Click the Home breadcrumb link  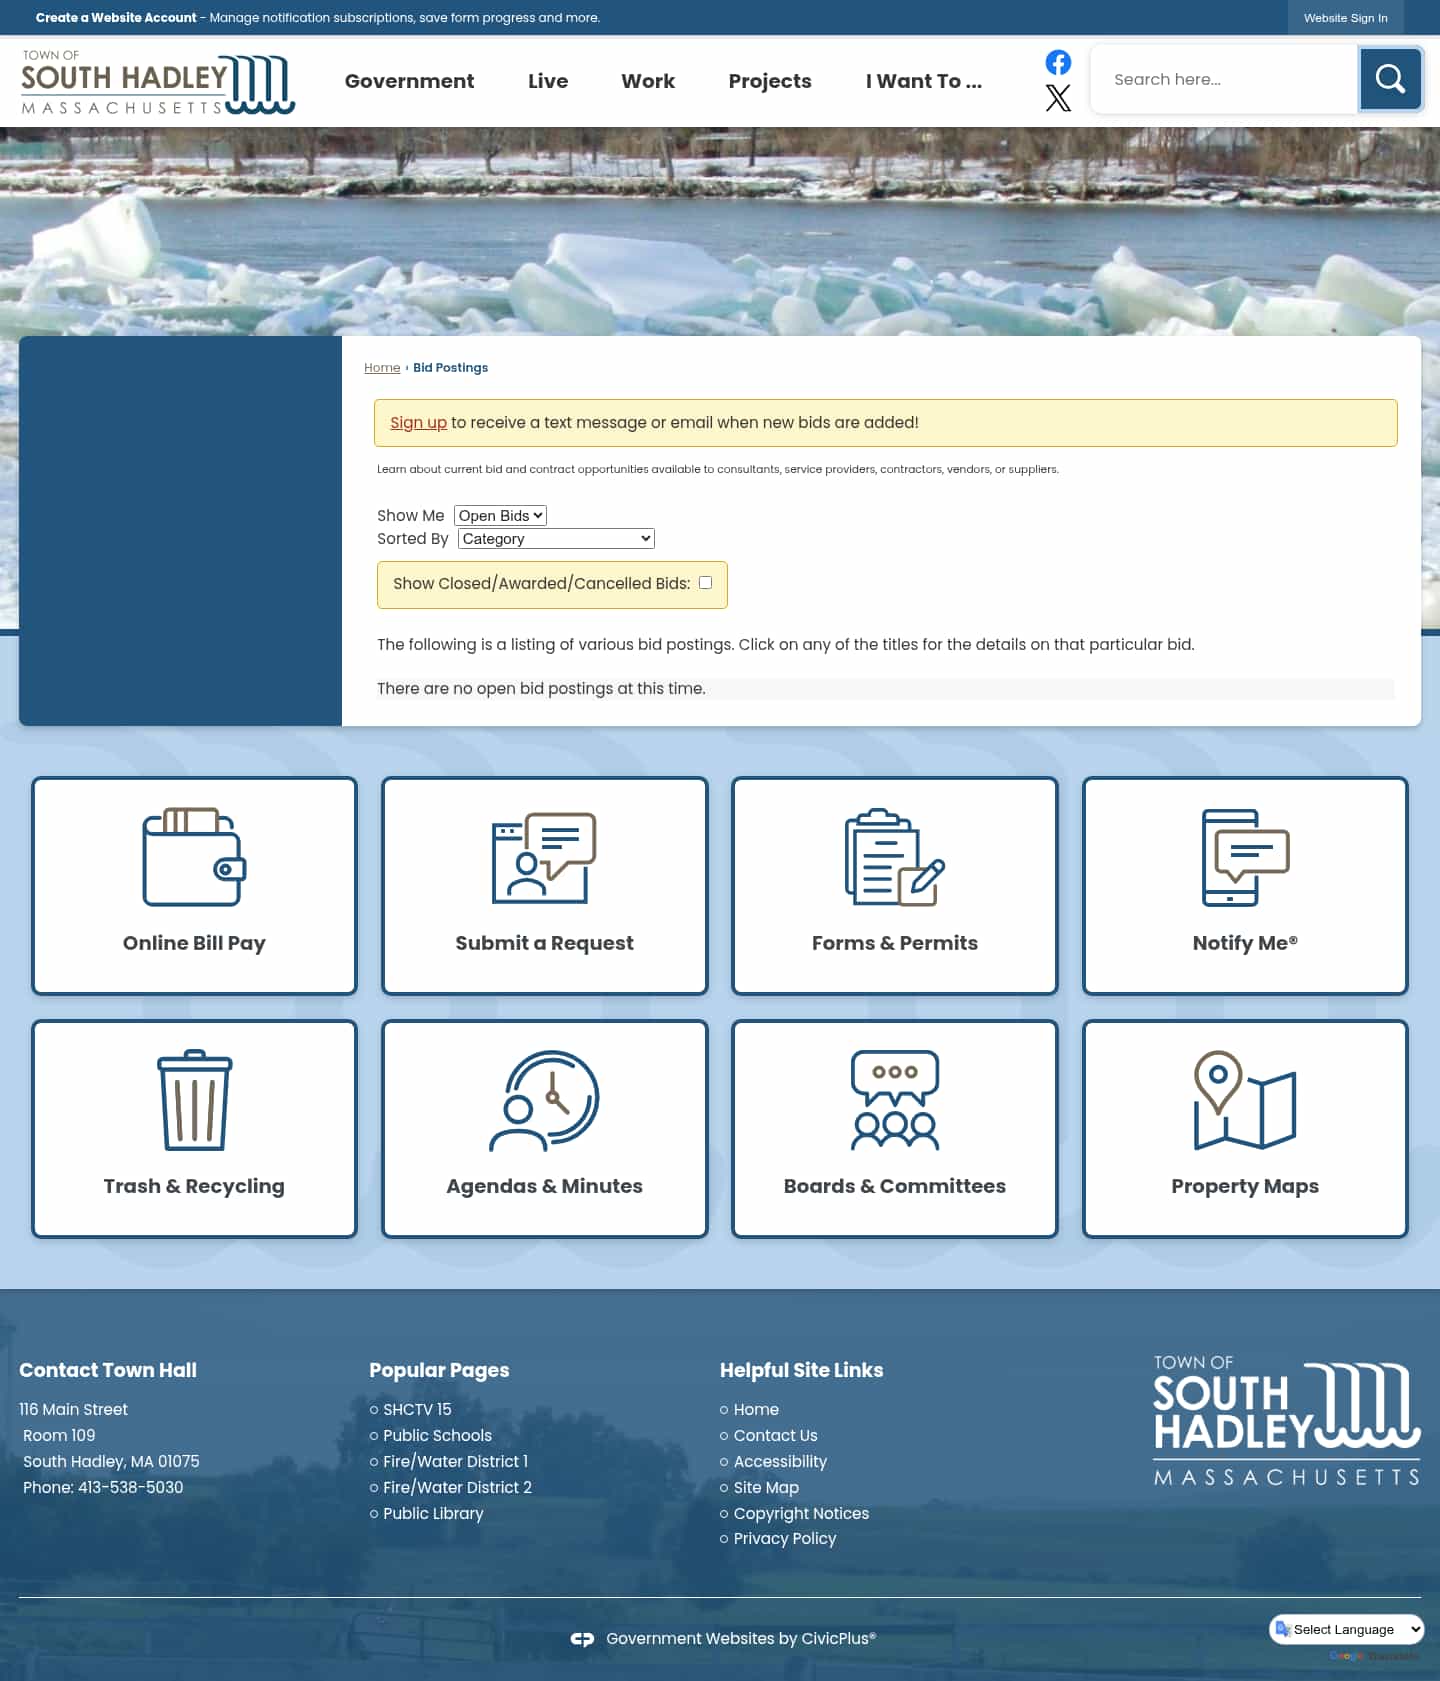click(x=382, y=368)
